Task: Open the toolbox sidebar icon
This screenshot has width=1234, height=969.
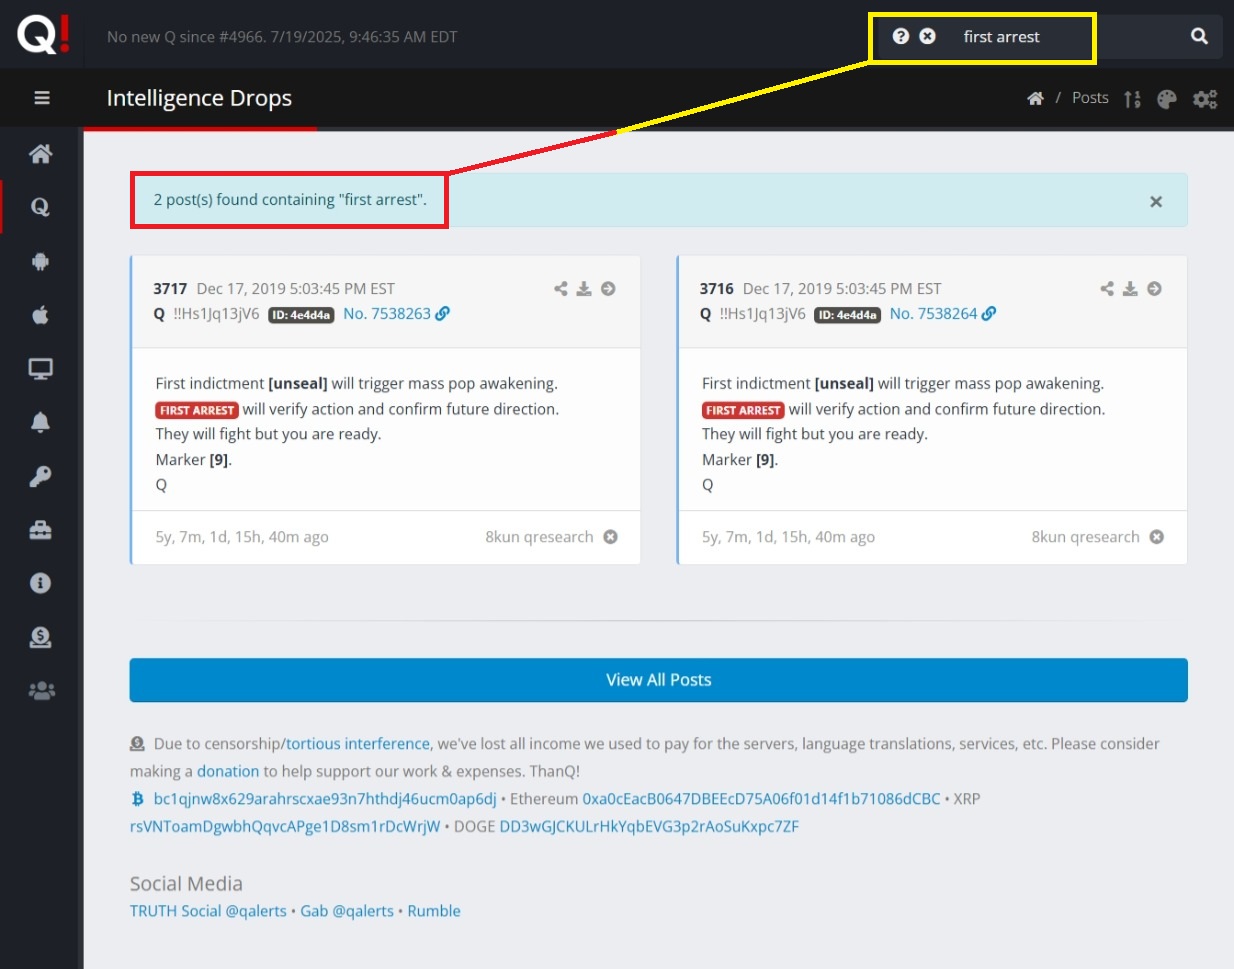Action: [41, 530]
